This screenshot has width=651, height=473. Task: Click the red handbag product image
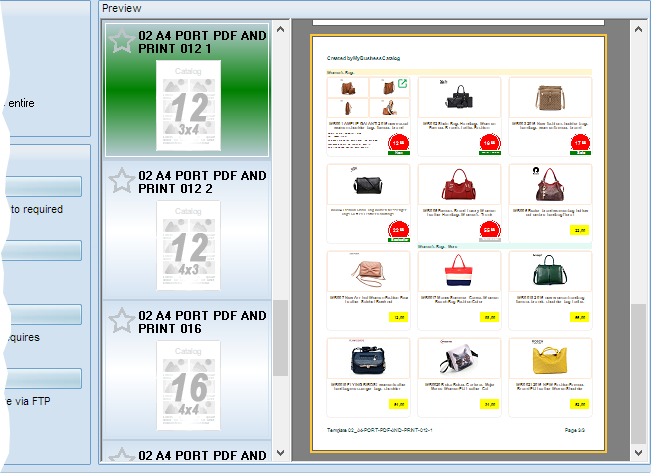click(x=459, y=185)
